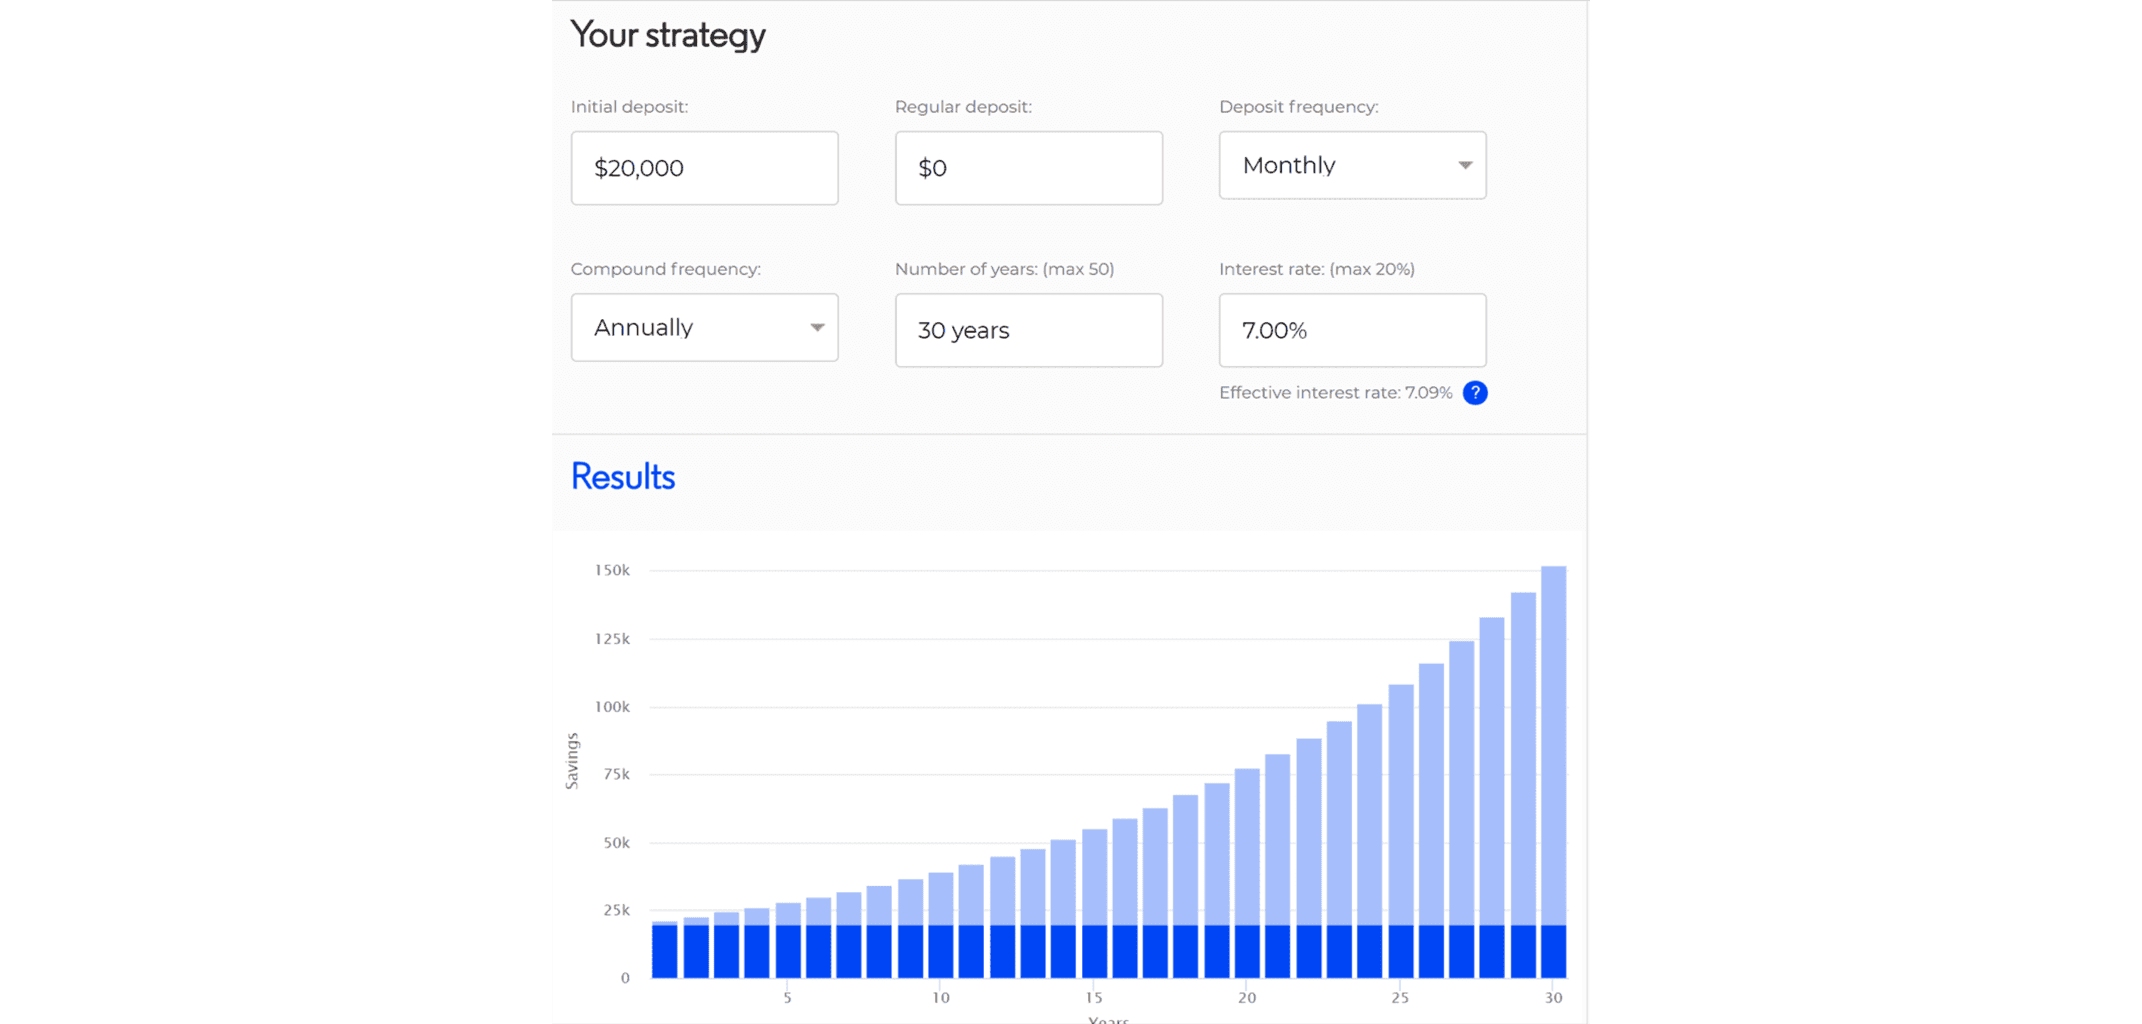
Task: Click the Savings vertical axis title
Action: pyautogui.click(x=572, y=761)
